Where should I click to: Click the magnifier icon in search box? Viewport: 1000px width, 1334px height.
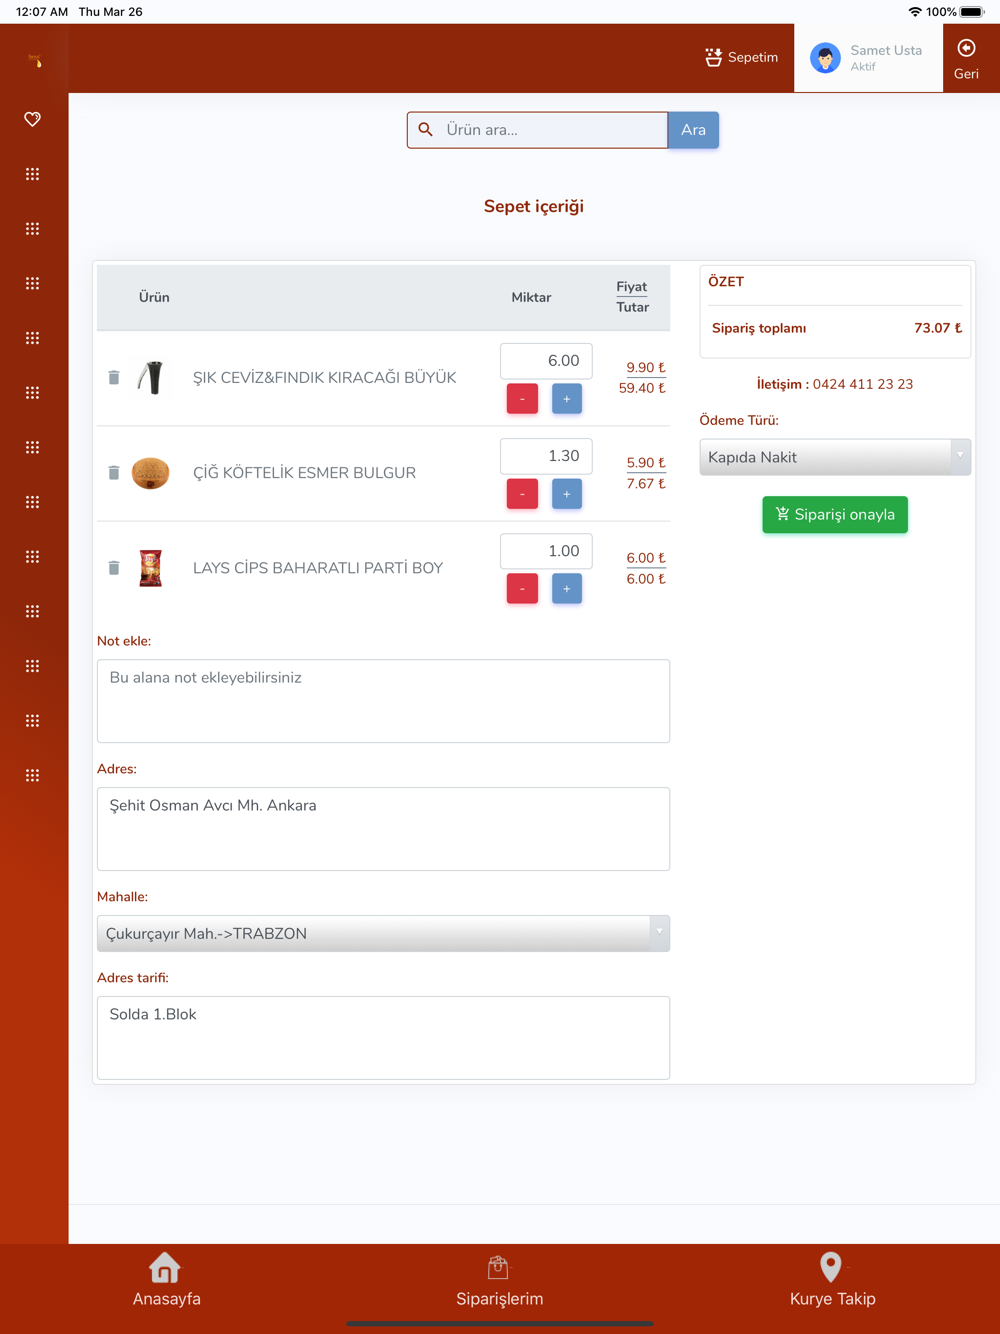(x=425, y=130)
